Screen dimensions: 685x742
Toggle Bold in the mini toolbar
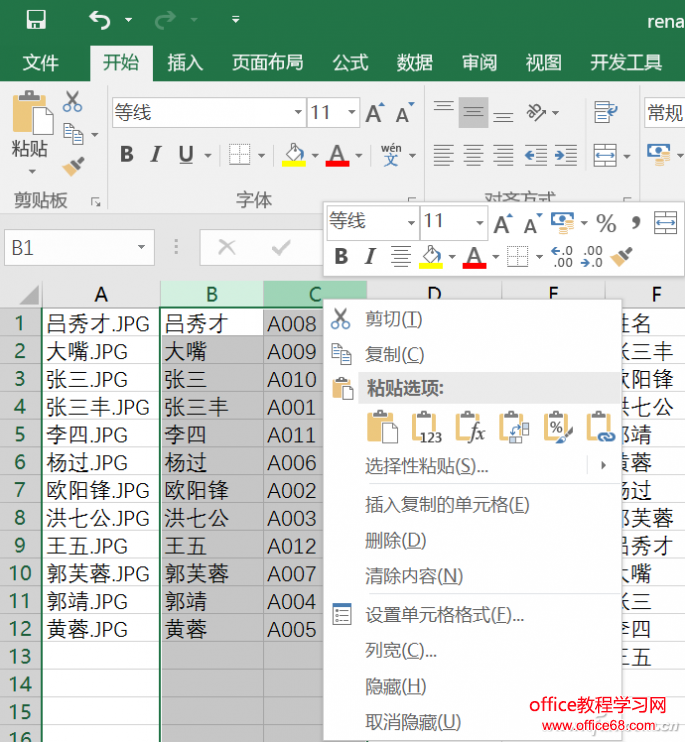pos(341,256)
